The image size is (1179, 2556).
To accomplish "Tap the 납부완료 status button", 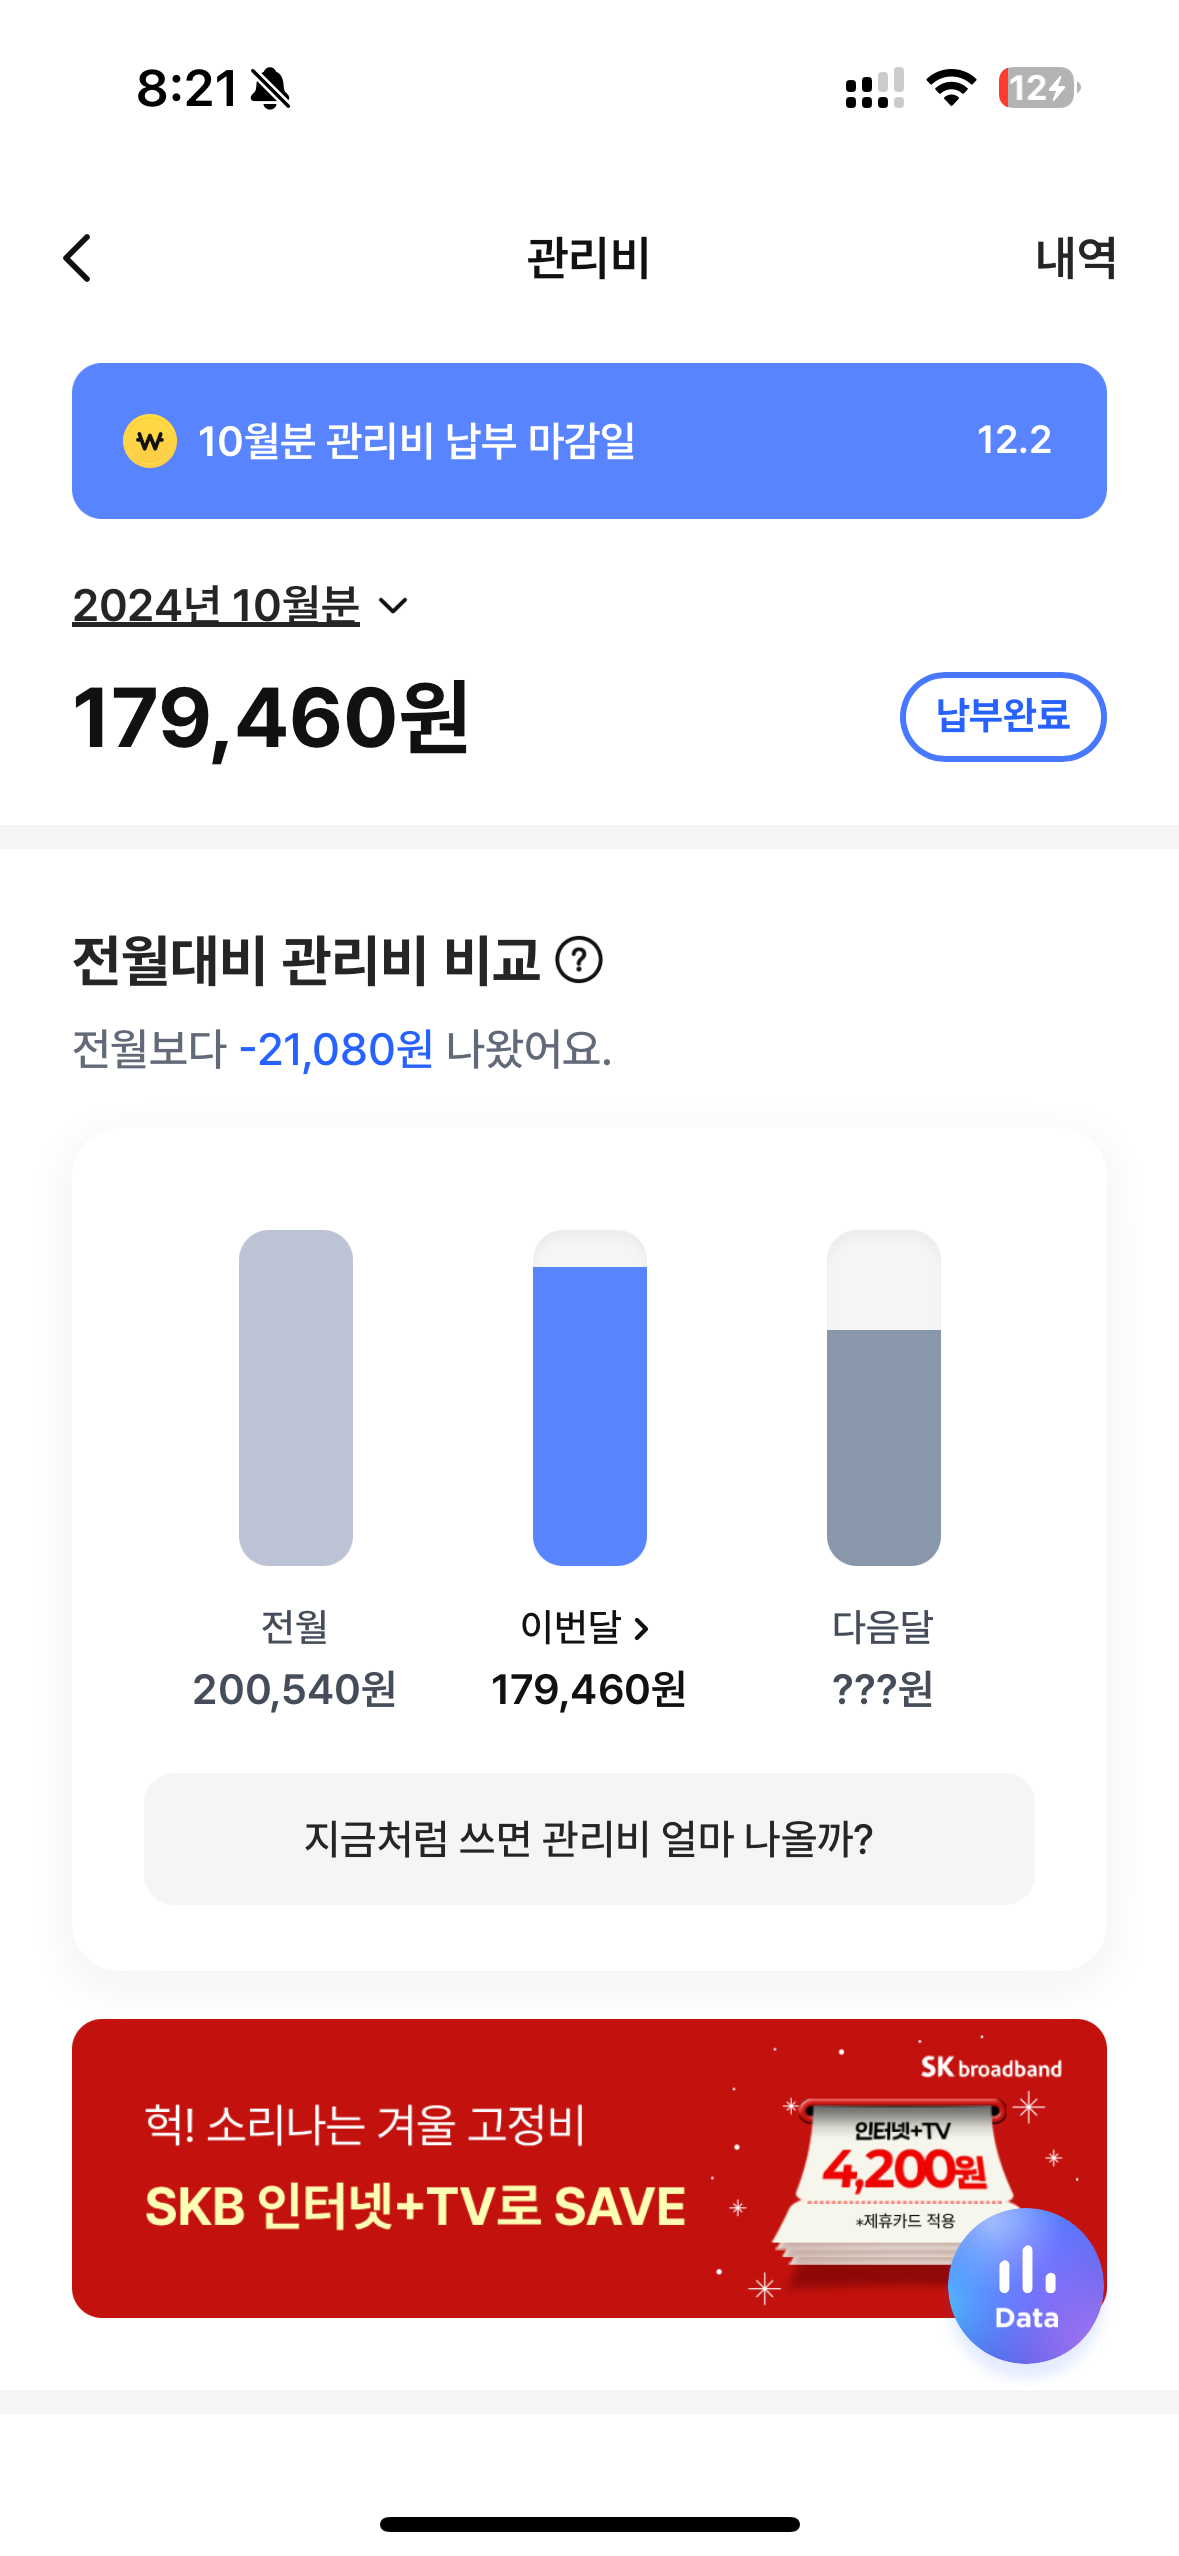I will (x=1002, y=716).
